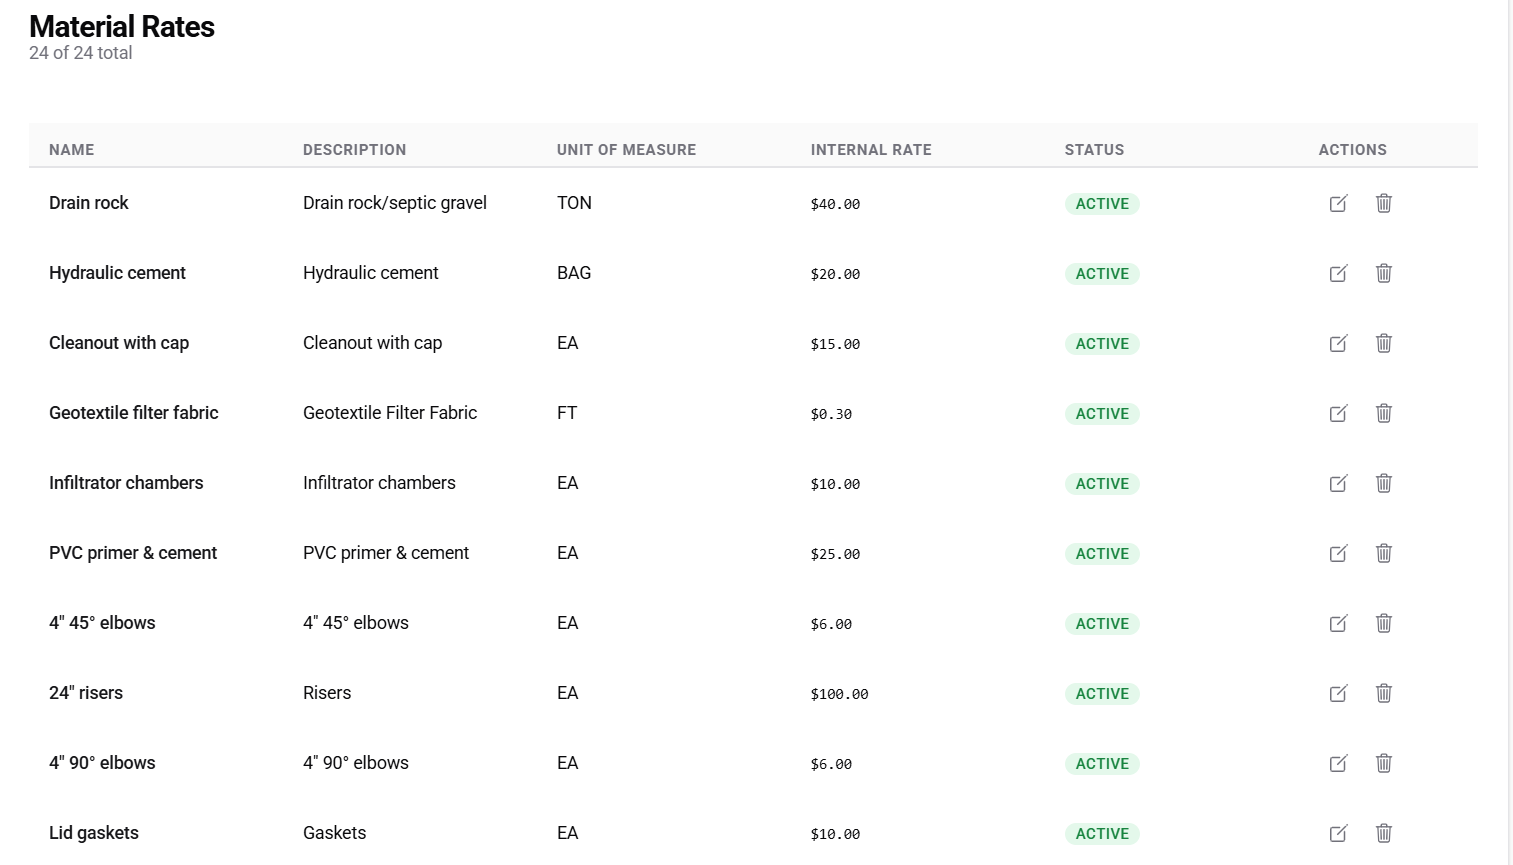Click the $15.00 internal rate value
Image resolution: width=1513 pixels, height=865 pixels.
(x=835, y=344)
